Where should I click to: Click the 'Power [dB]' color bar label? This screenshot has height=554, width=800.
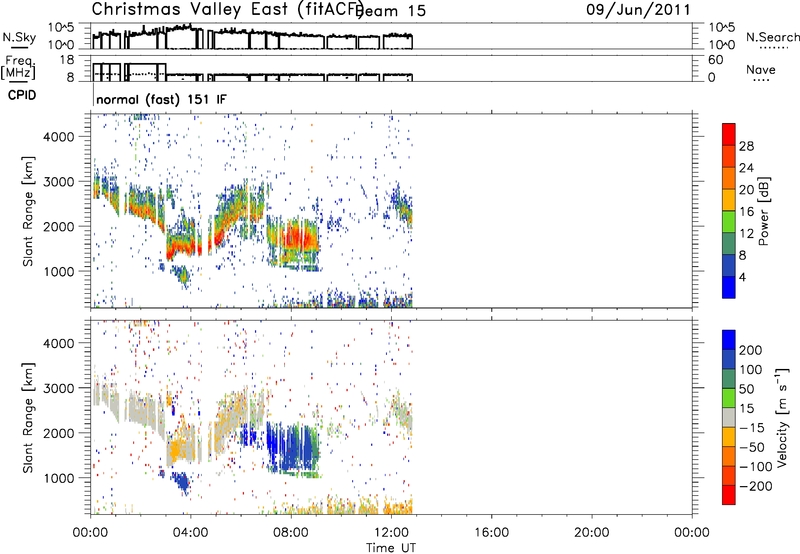(763, 211)
